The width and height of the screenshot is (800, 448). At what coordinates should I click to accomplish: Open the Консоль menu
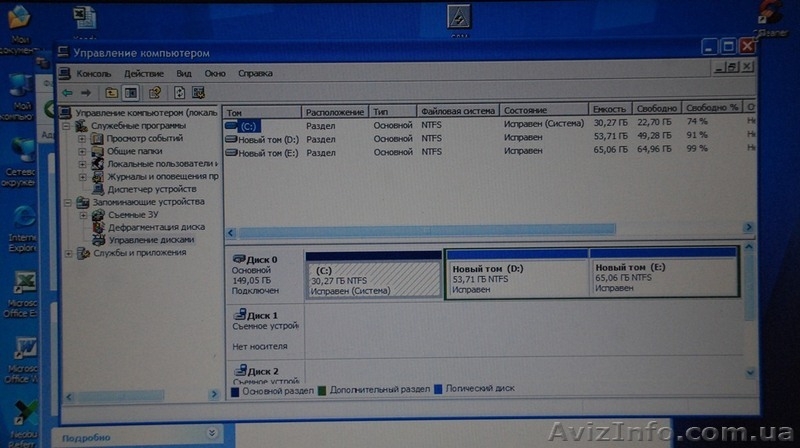93,73
